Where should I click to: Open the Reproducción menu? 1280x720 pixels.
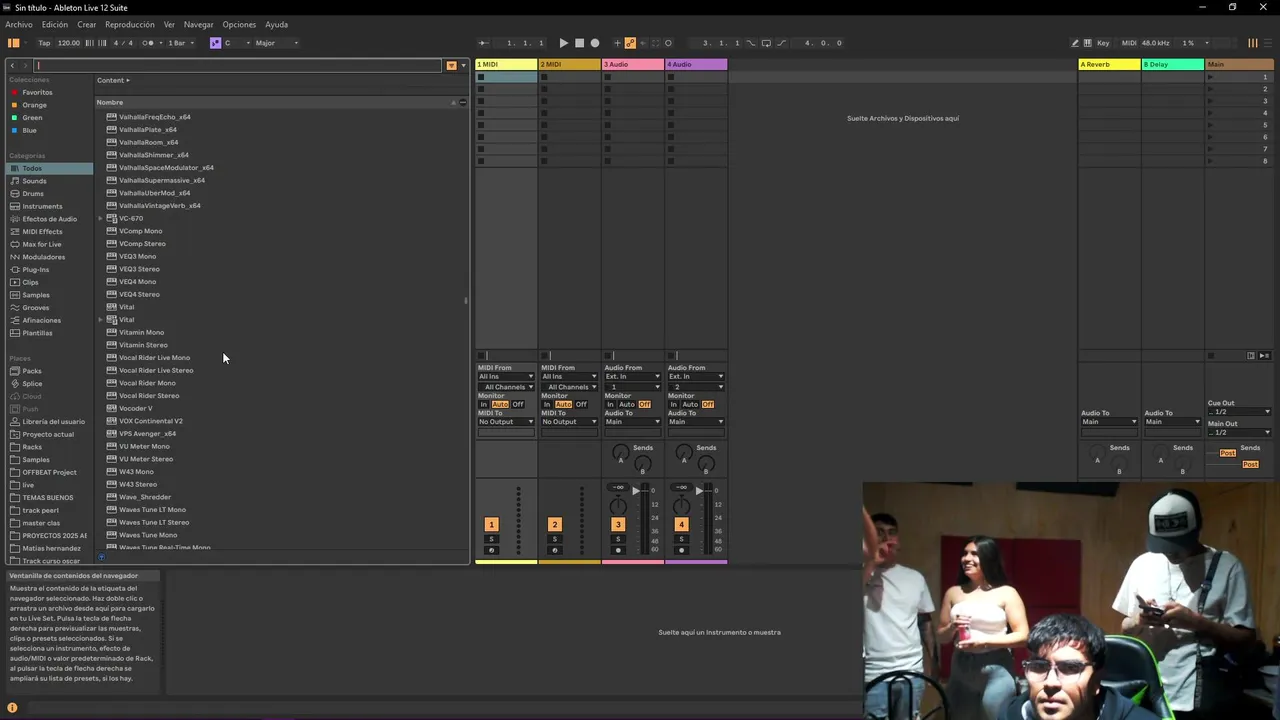point(130,24)
